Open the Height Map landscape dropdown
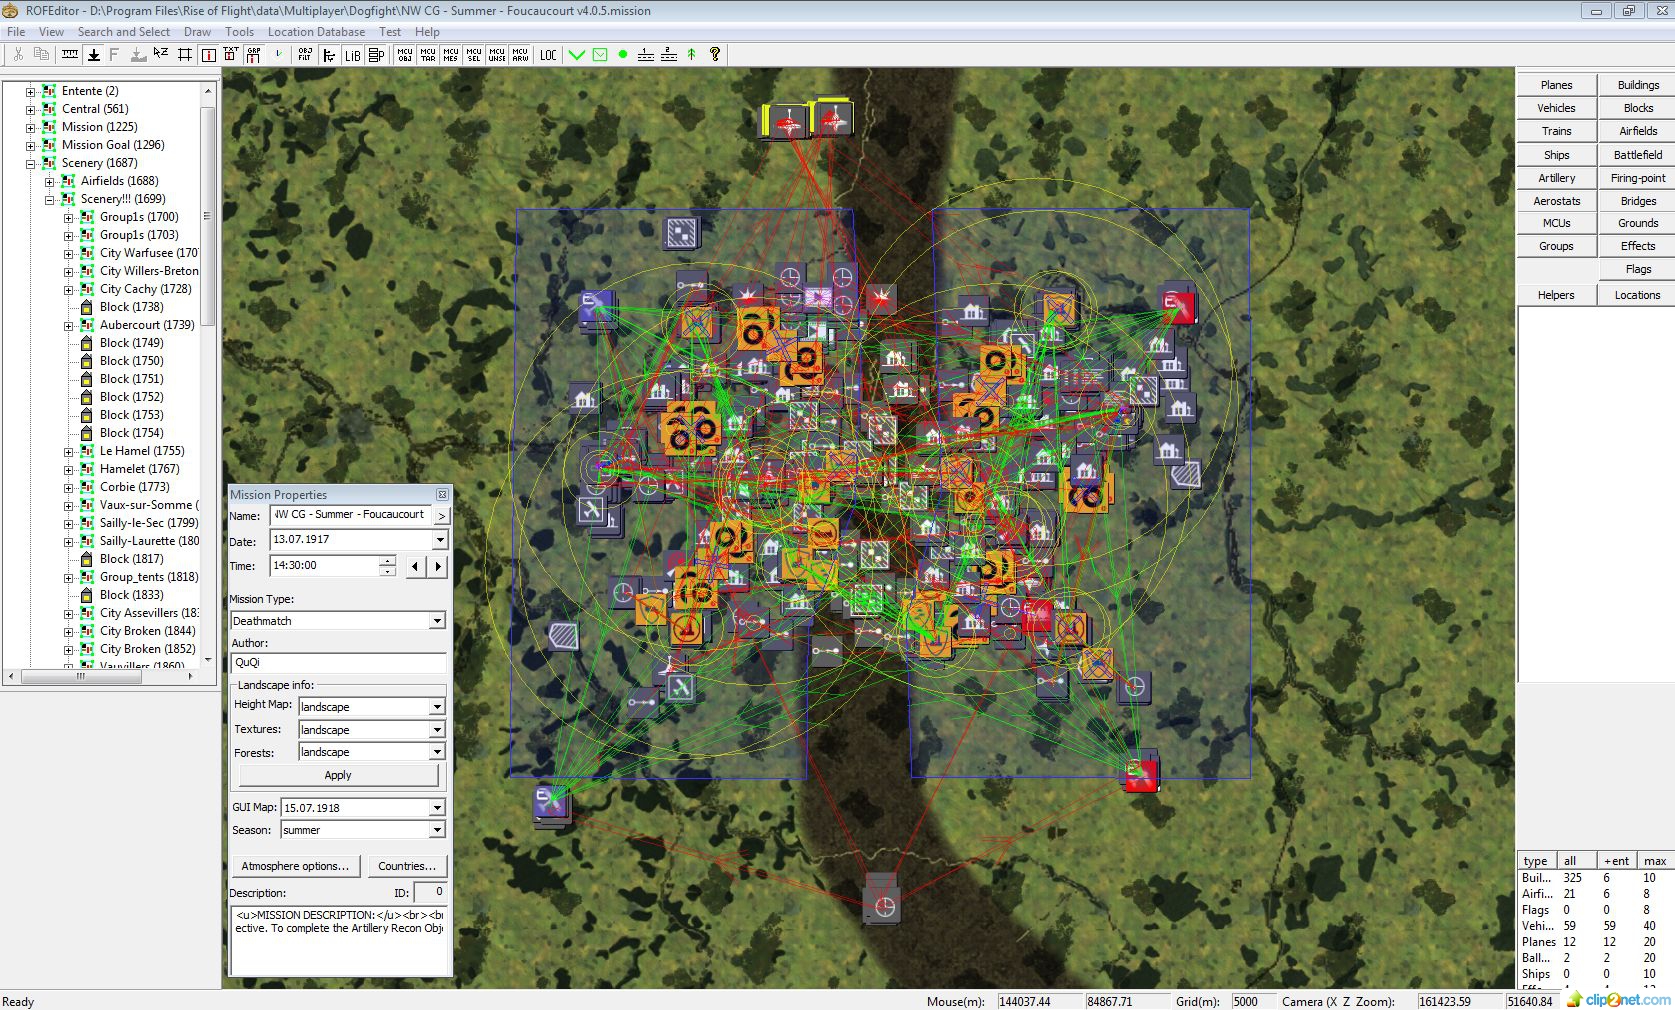Viewport: 1675px width, 1010px height. [437, 707]
